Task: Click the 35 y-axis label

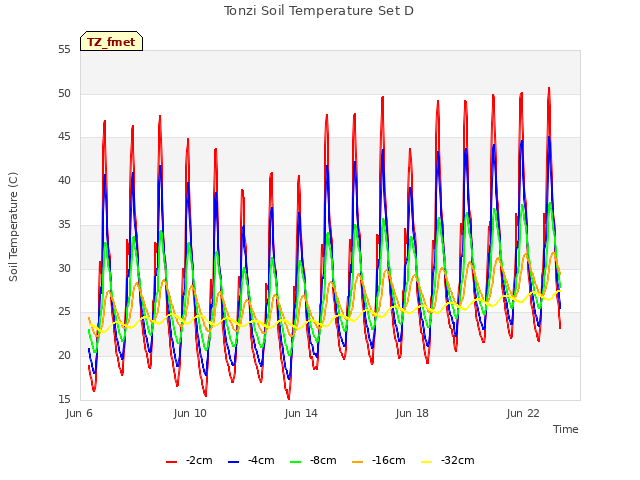Action: tap(64, 224)
